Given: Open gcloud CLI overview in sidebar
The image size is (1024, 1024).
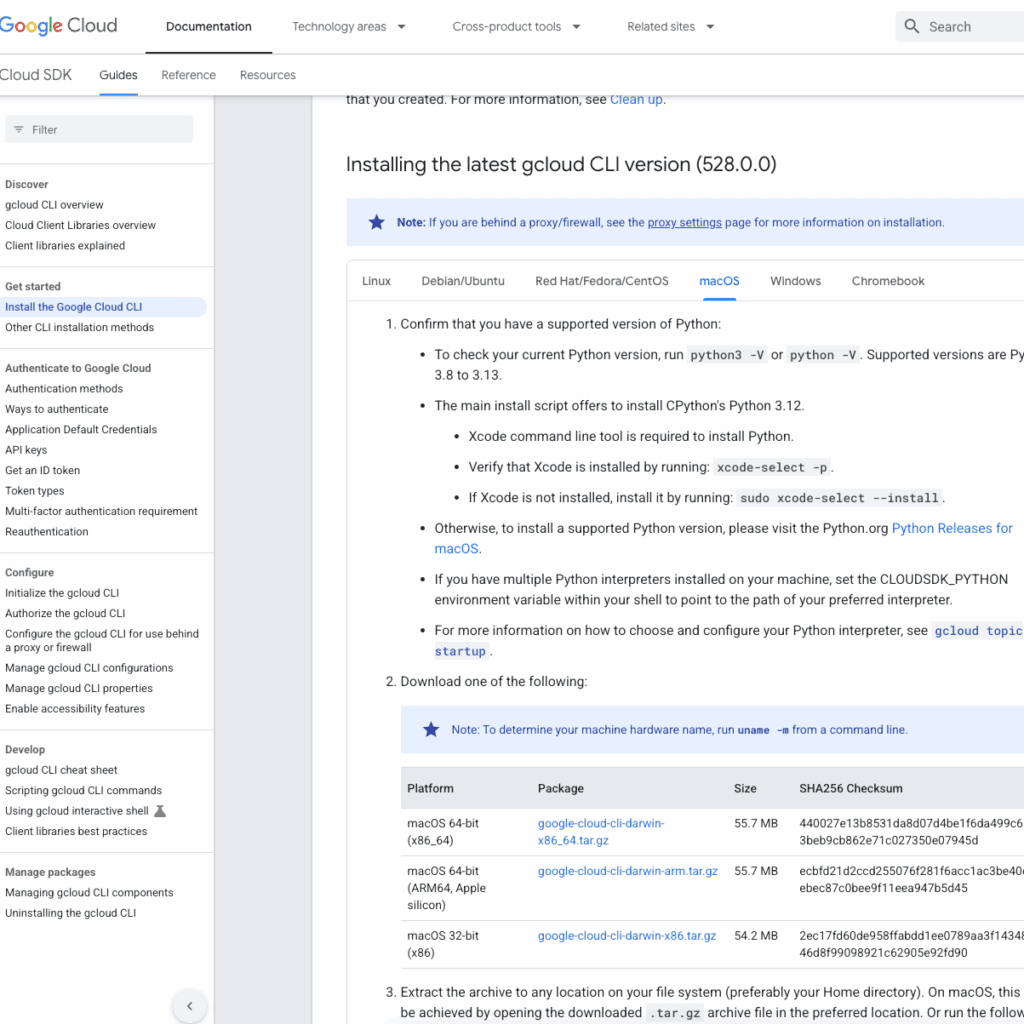Looking at the screenshot, I should pos(54,205).
